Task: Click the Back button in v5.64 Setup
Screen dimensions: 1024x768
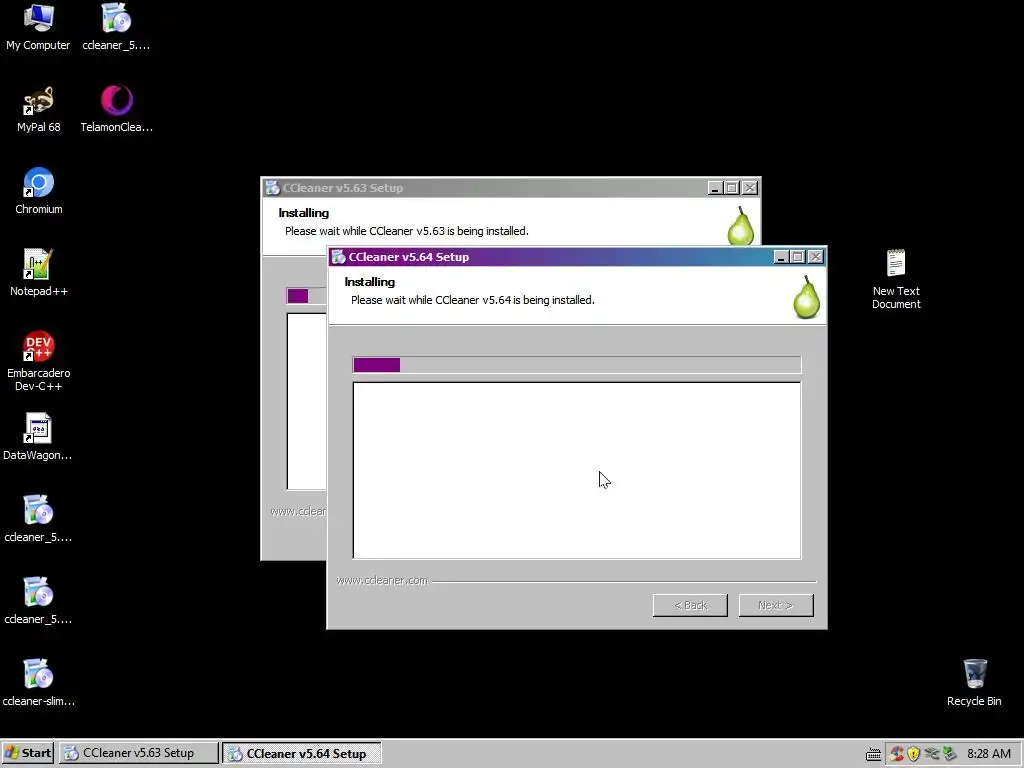Action: [690, 605]
